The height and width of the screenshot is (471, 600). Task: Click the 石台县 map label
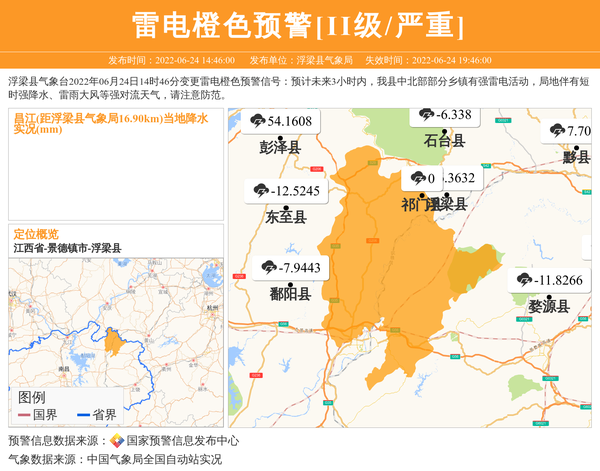coord(445,141)
